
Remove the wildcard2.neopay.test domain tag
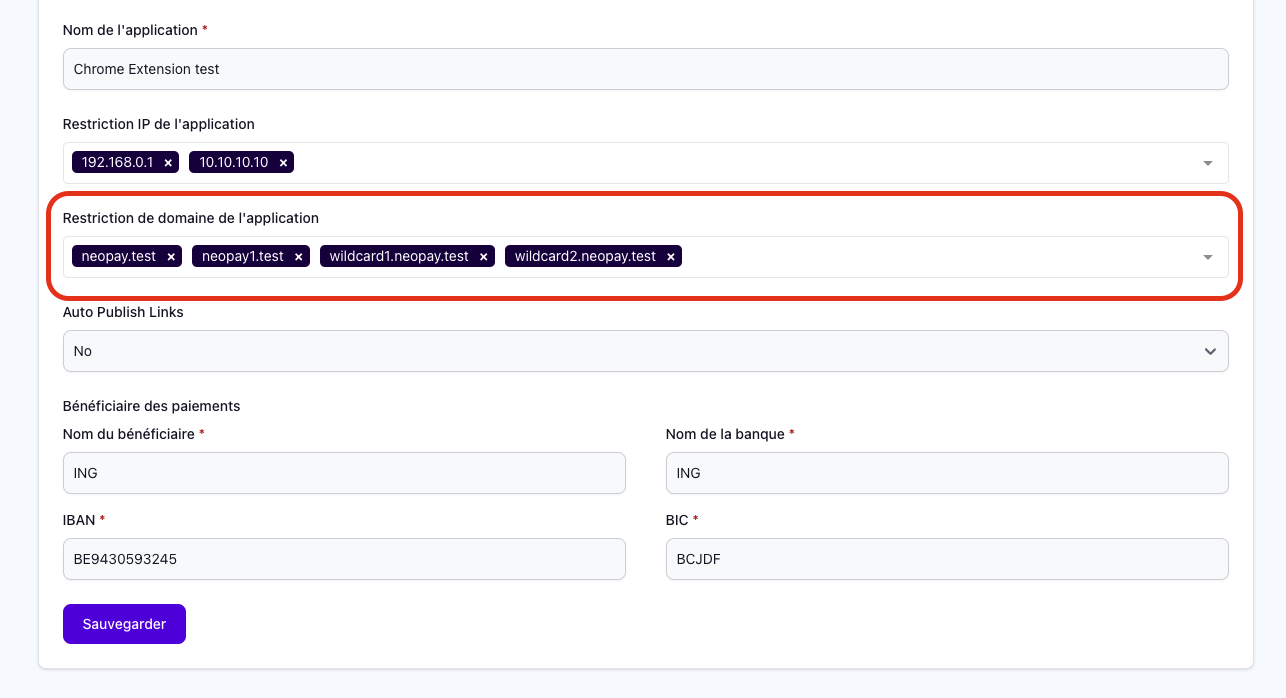[x=670, y=256]
